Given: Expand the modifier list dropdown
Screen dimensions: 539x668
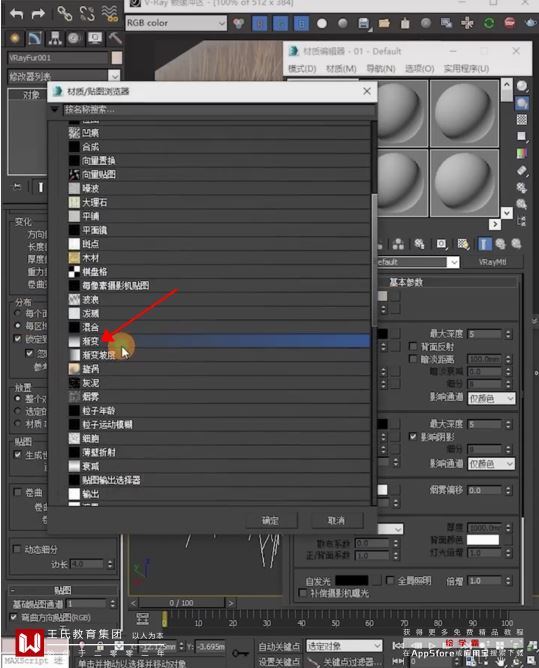Looking at the screenshot, I should [x=114, y=76].
